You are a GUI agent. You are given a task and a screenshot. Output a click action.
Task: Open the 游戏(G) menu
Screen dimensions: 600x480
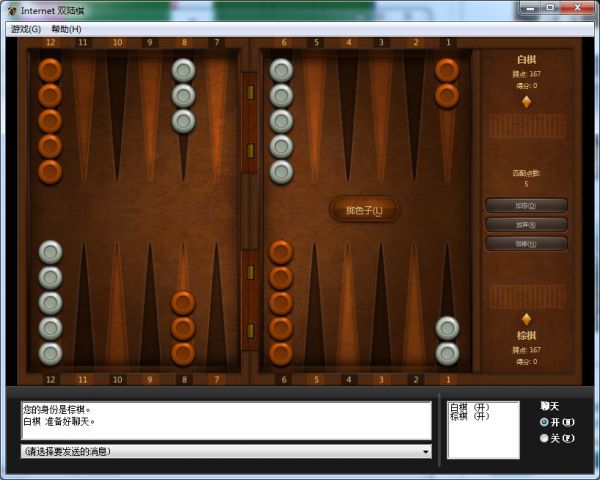click(x=26, y=29)
